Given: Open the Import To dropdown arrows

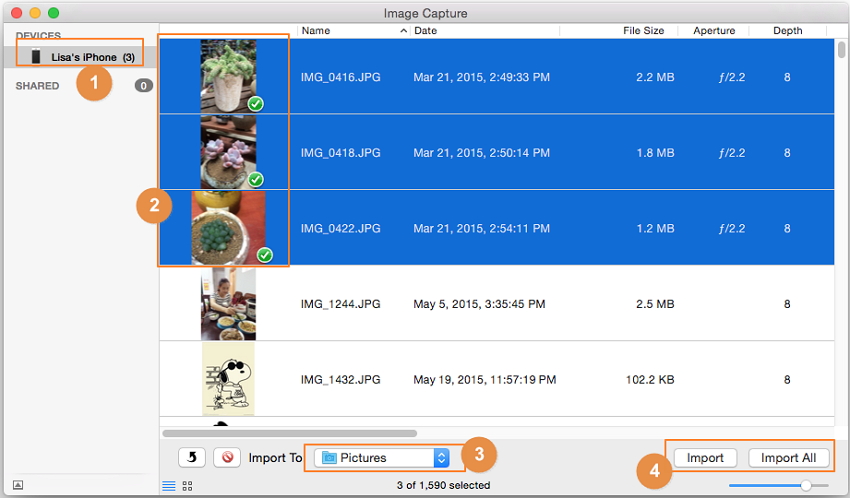Looking at the screenshot, I should coord(441,458).
